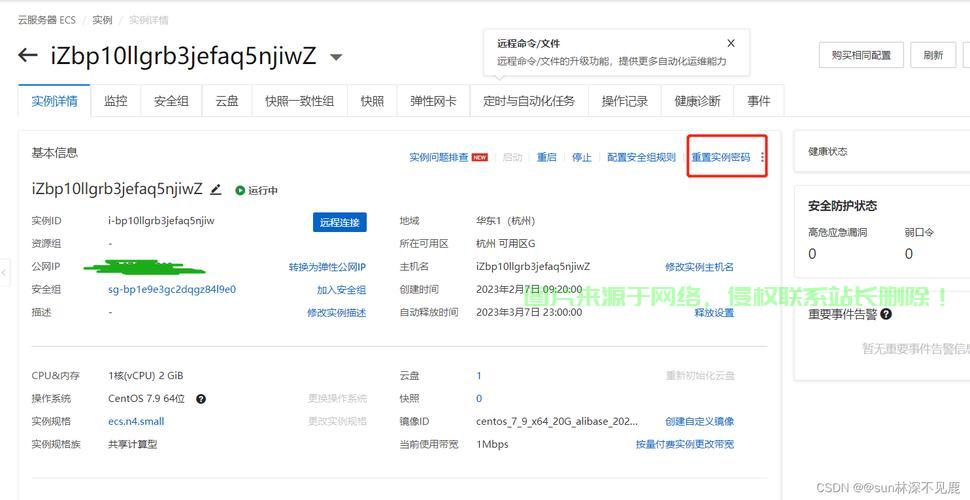Click the 加入安全组 link
Viewport: 970px width, 500px height.
click(341, 290)
